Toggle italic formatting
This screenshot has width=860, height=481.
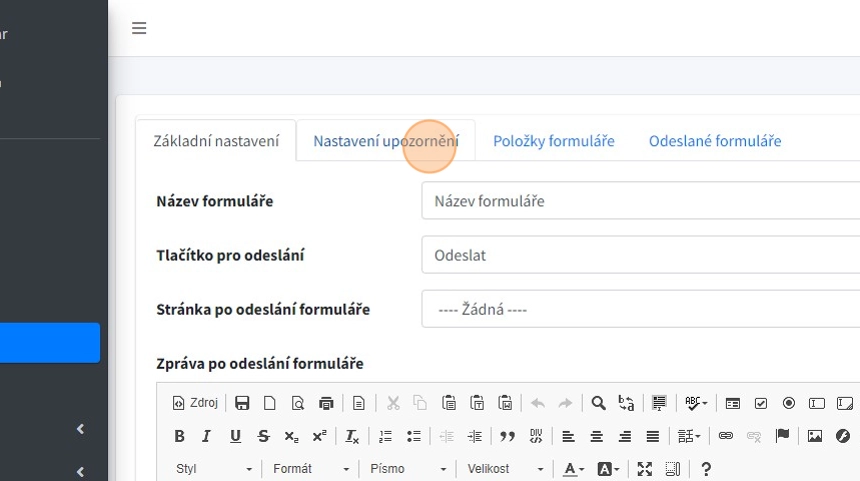[x=207, y=436]
